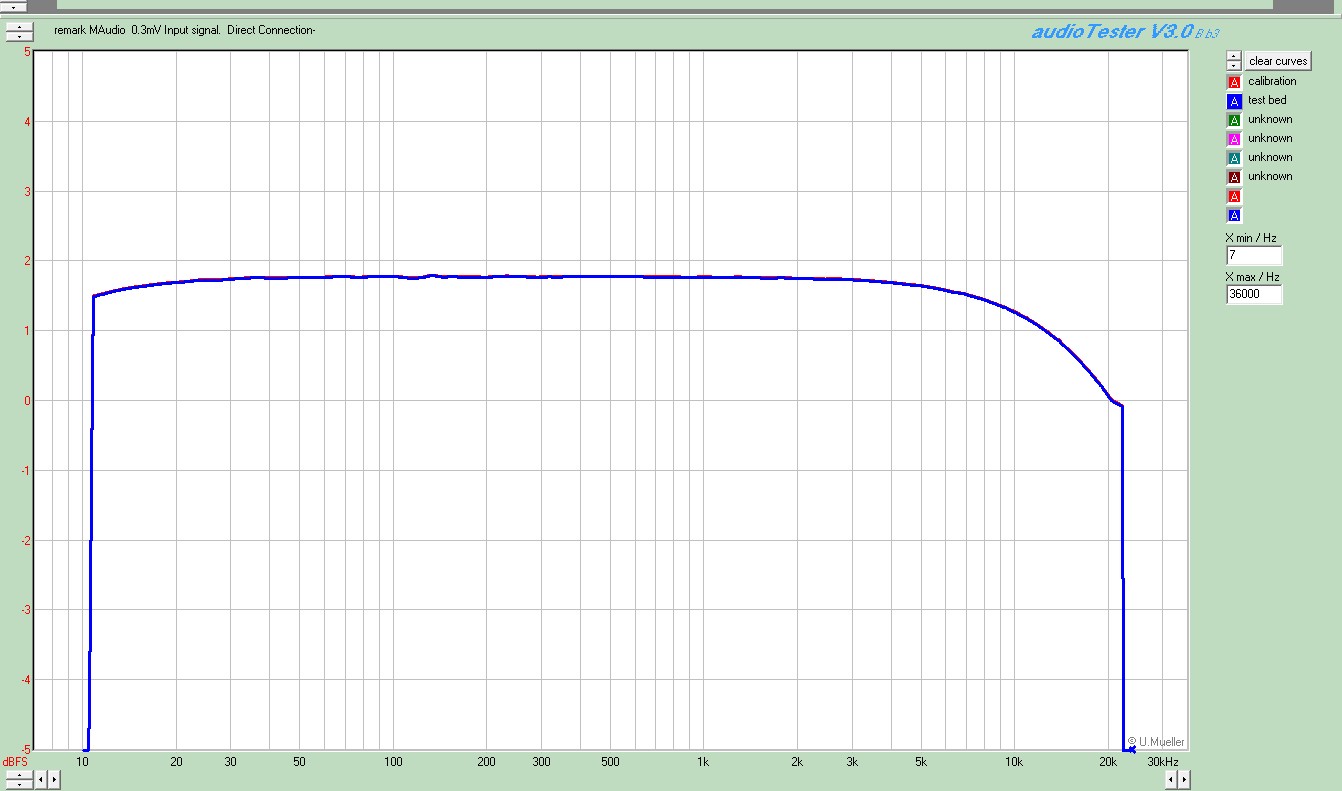Click down arrow beside clear curves
The image size is (1342, 791).
coord(1234,66)
